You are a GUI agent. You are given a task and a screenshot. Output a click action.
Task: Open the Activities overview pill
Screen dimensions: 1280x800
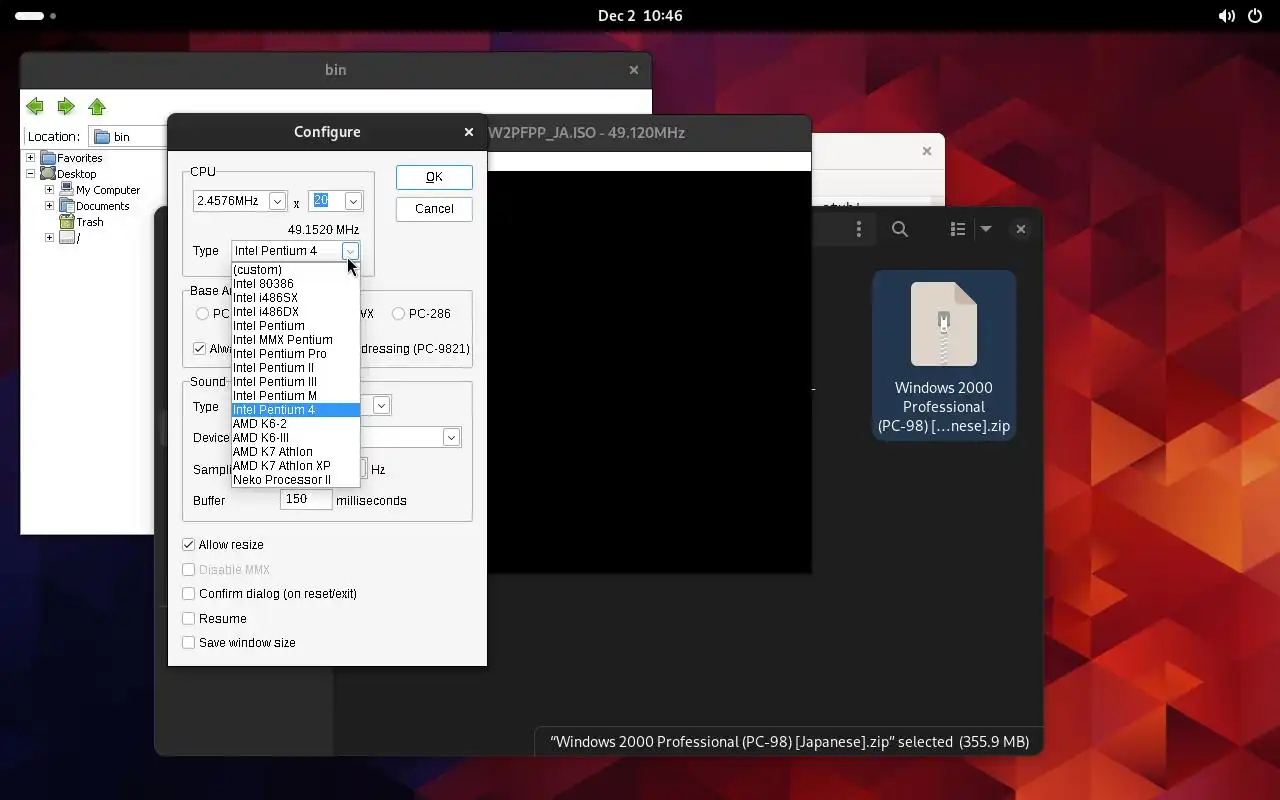[x=36, y=16]
